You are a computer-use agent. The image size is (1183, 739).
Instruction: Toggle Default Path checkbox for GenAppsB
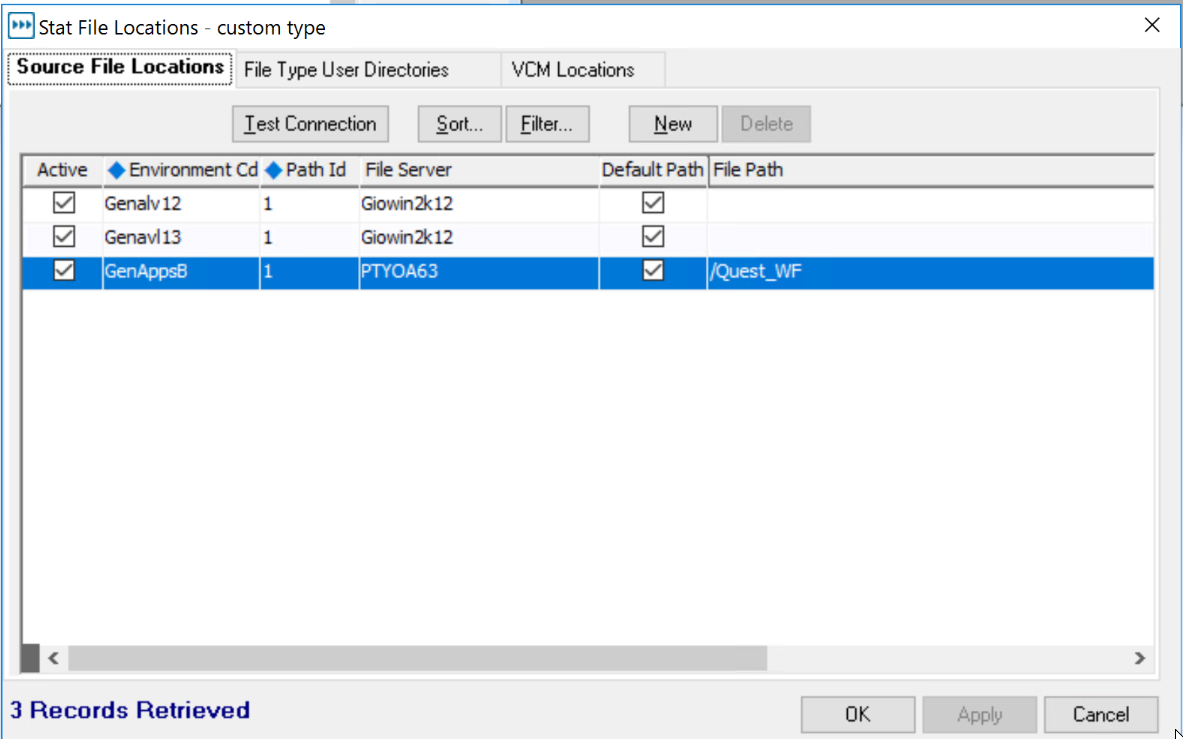(653, 271)
